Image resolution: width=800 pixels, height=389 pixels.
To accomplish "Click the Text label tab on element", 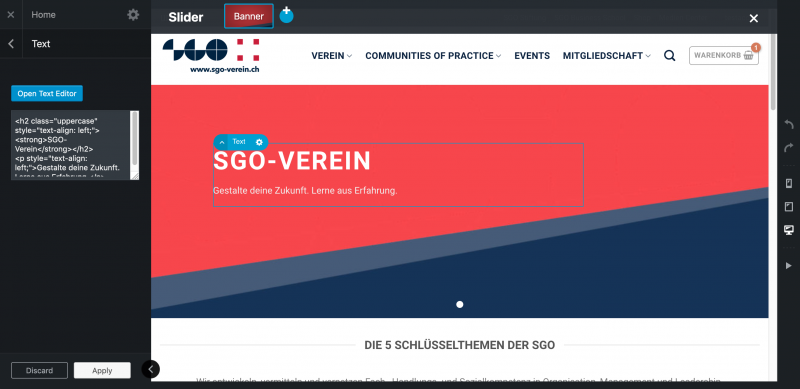I will [x=239, y=142].
